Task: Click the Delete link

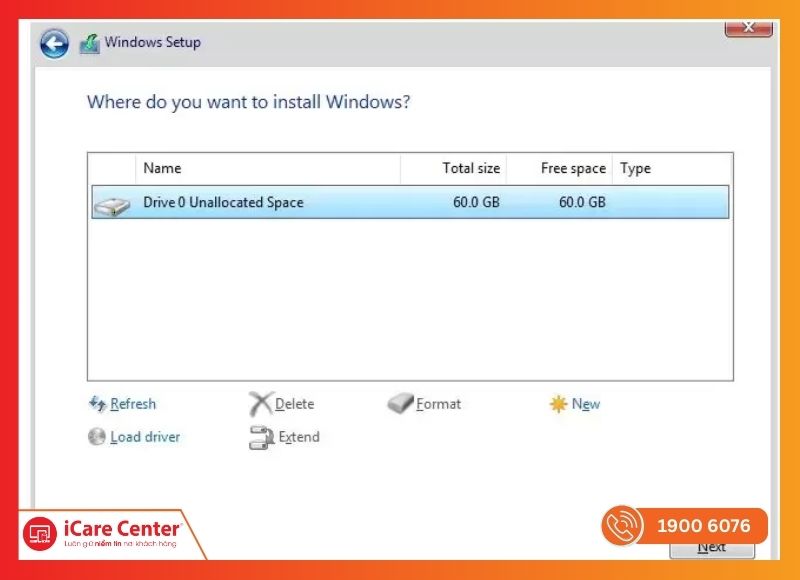Action: (294, 404)
